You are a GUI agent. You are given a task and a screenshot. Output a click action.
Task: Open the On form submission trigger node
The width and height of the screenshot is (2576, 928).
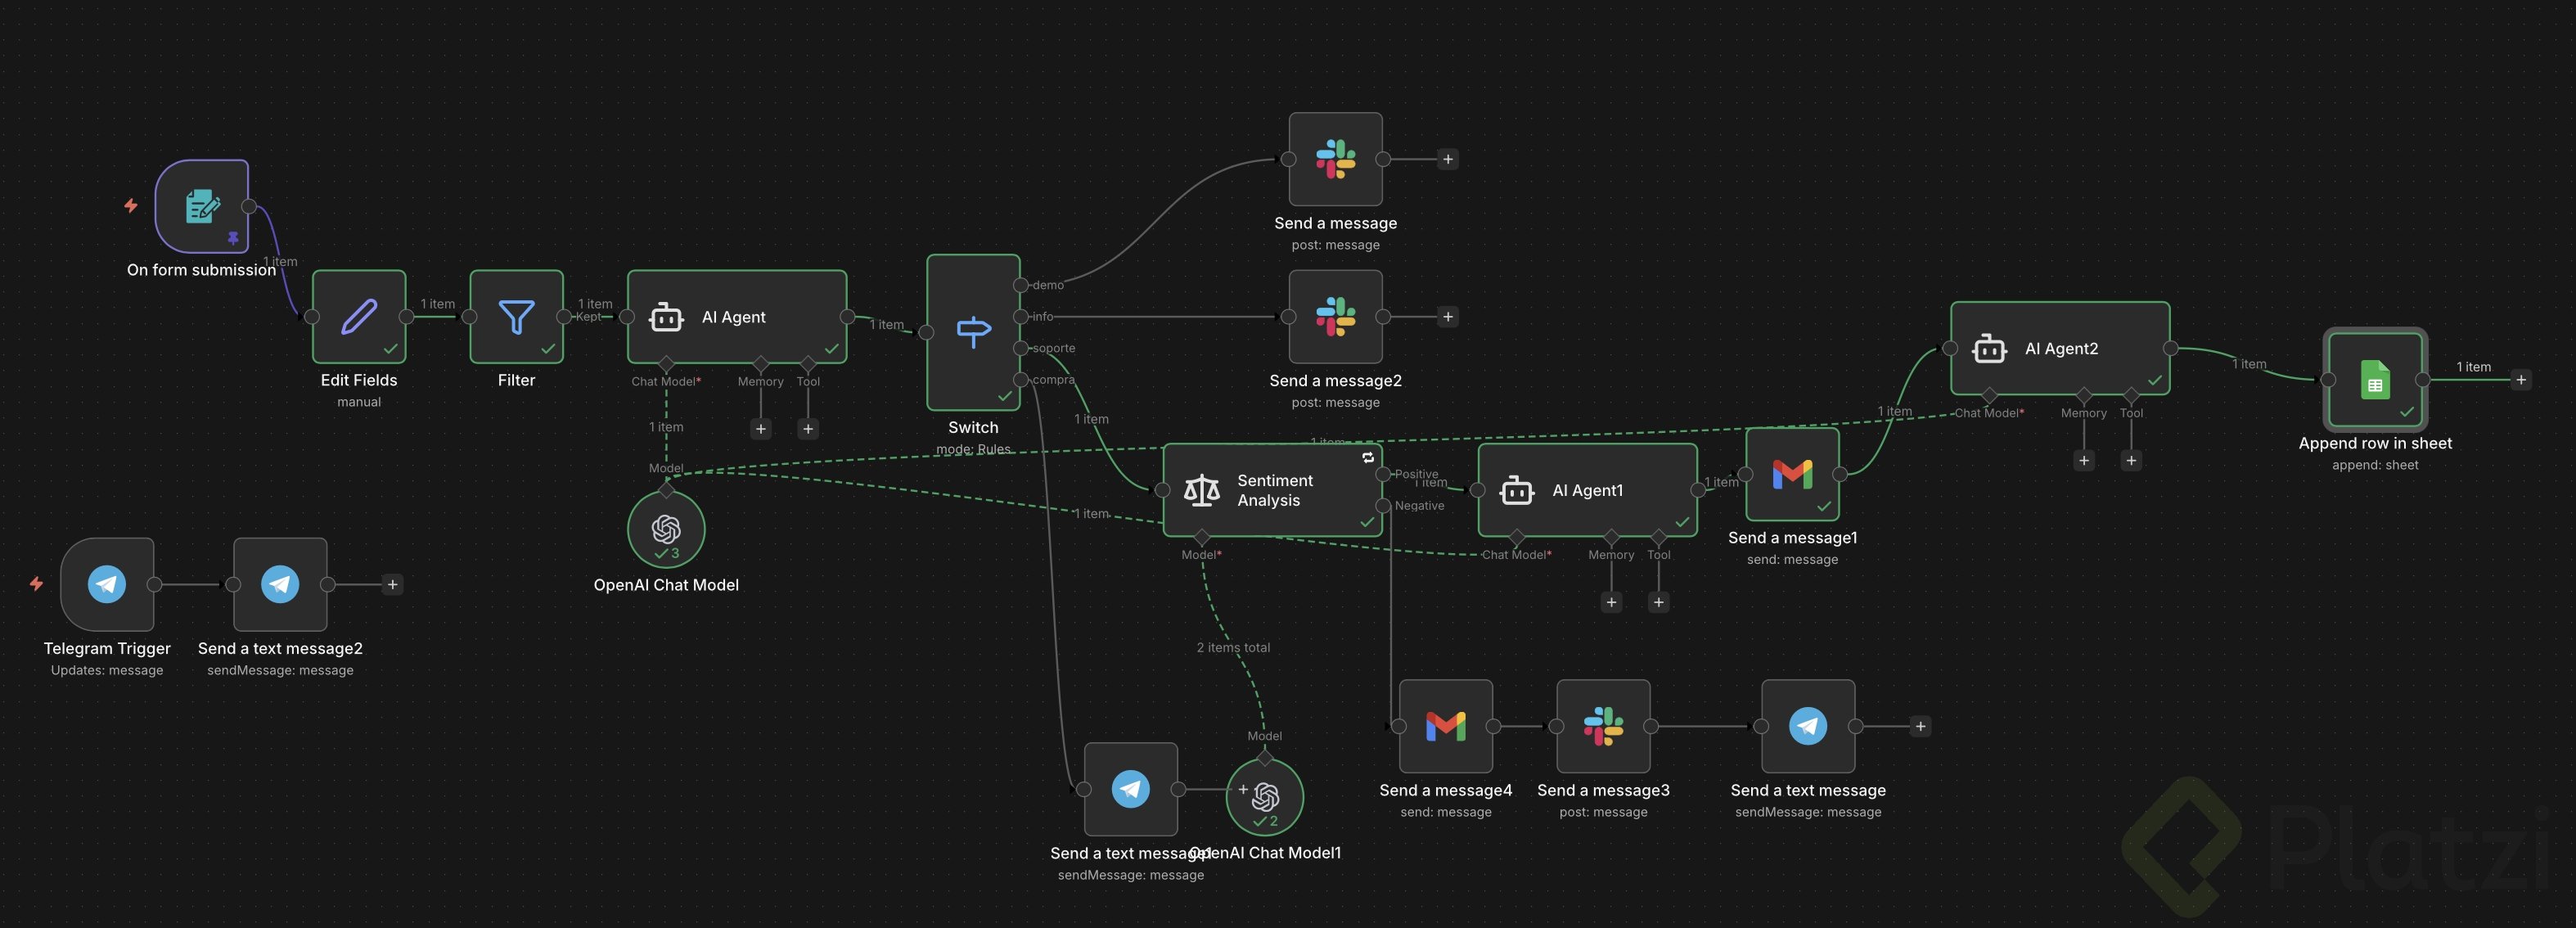pyautogui.click(x=202, y=206)
